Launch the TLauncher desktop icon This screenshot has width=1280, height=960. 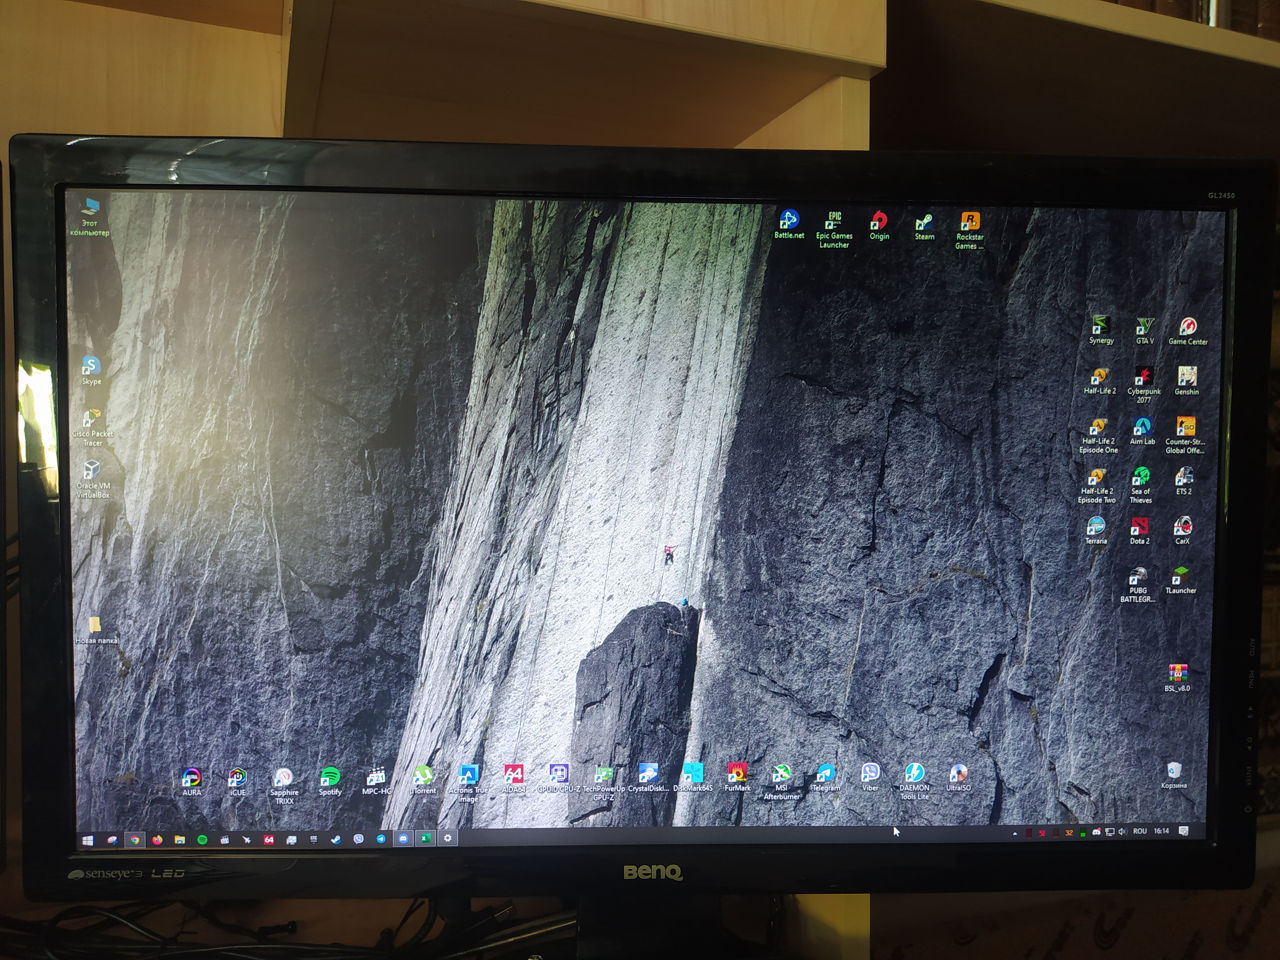(1181, 580)
